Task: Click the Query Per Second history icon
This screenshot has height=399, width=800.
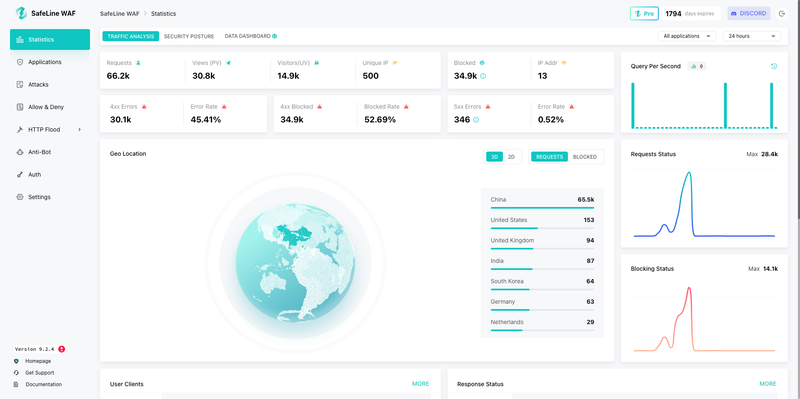Action: coord(774,66)
